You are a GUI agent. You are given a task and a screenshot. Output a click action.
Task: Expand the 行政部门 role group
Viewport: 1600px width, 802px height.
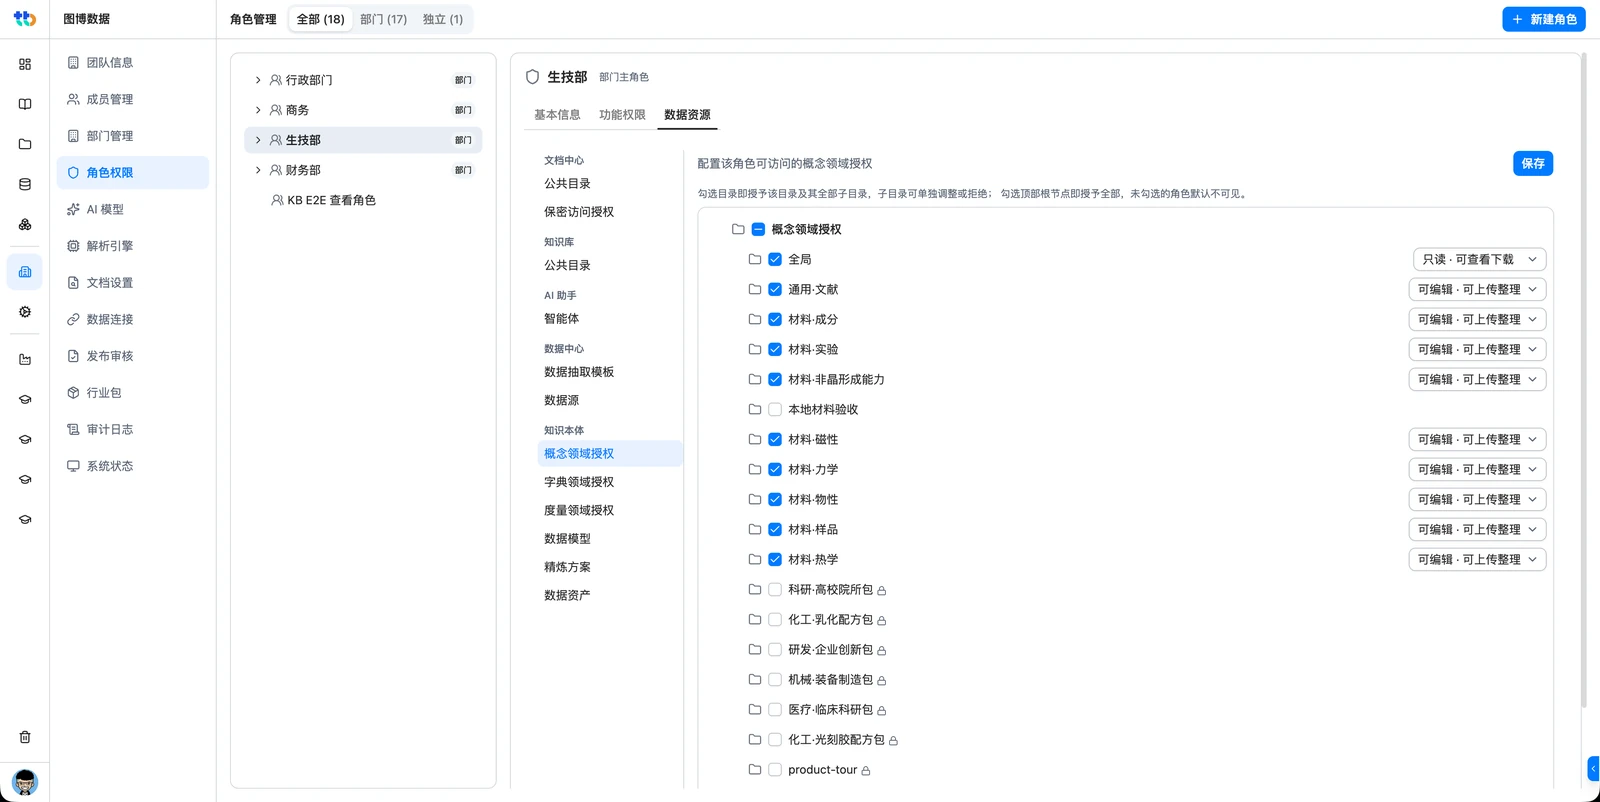point(258,80)
